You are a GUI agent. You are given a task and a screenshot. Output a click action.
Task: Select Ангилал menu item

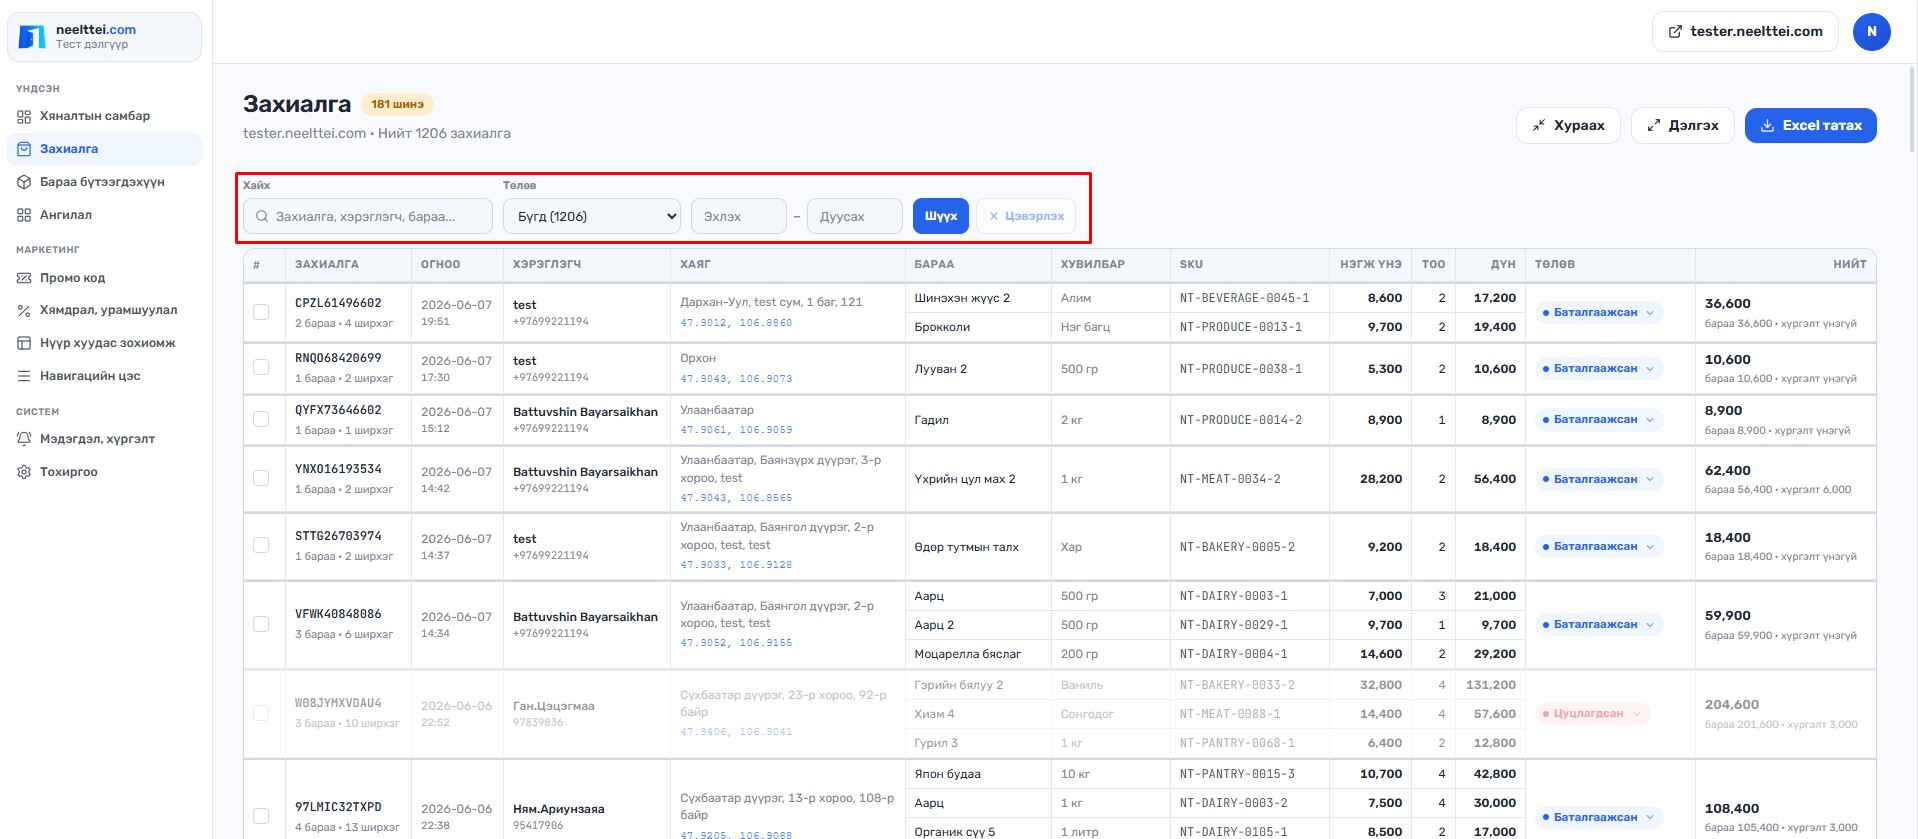[x=104, y=215]
